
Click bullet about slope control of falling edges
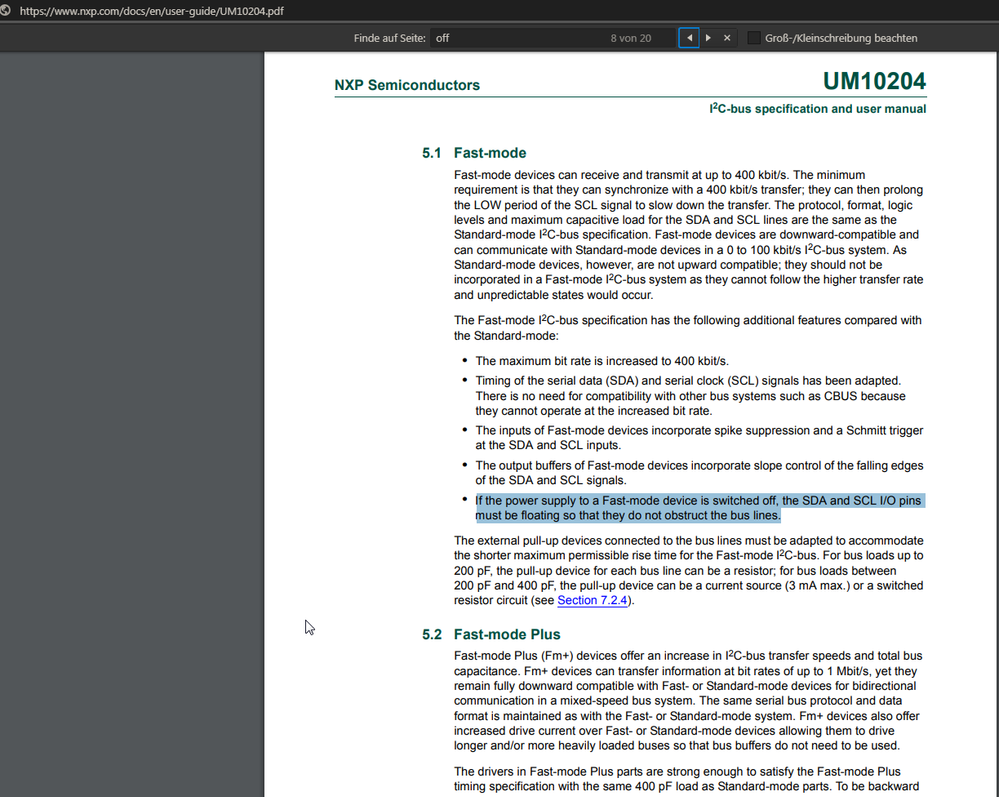[x=699, y=473]
